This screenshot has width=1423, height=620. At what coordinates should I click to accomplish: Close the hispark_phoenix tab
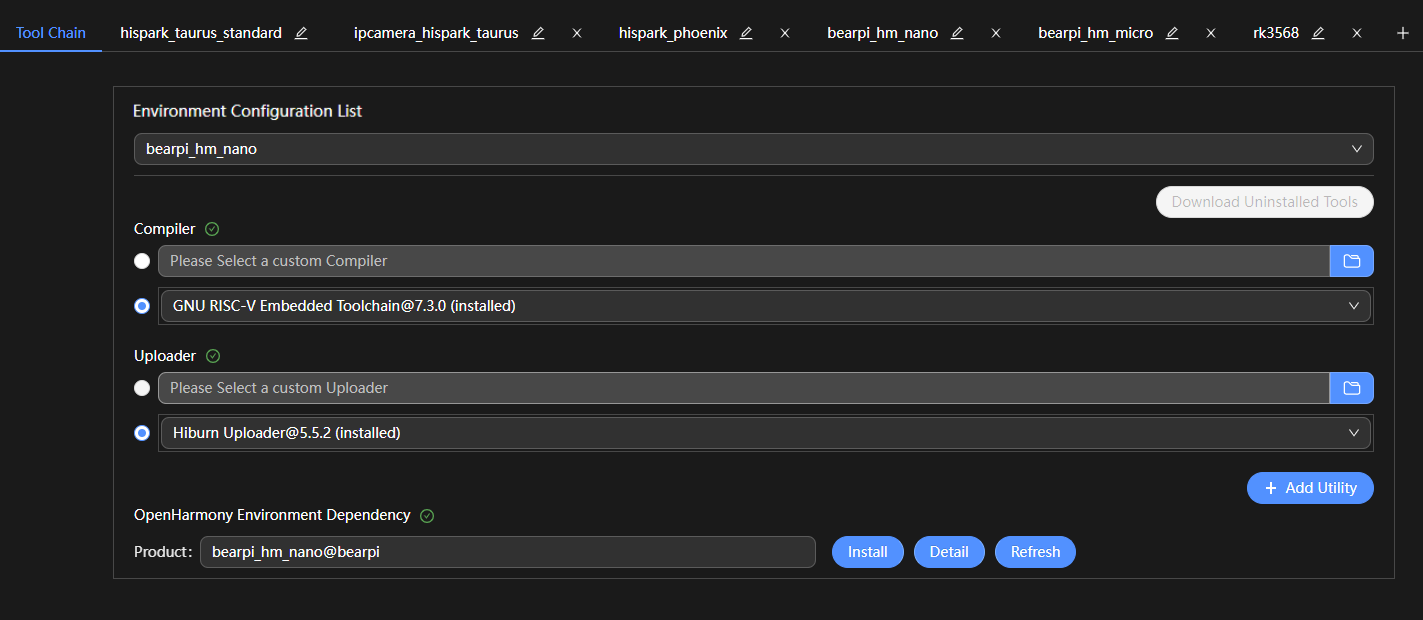point(785,33)
